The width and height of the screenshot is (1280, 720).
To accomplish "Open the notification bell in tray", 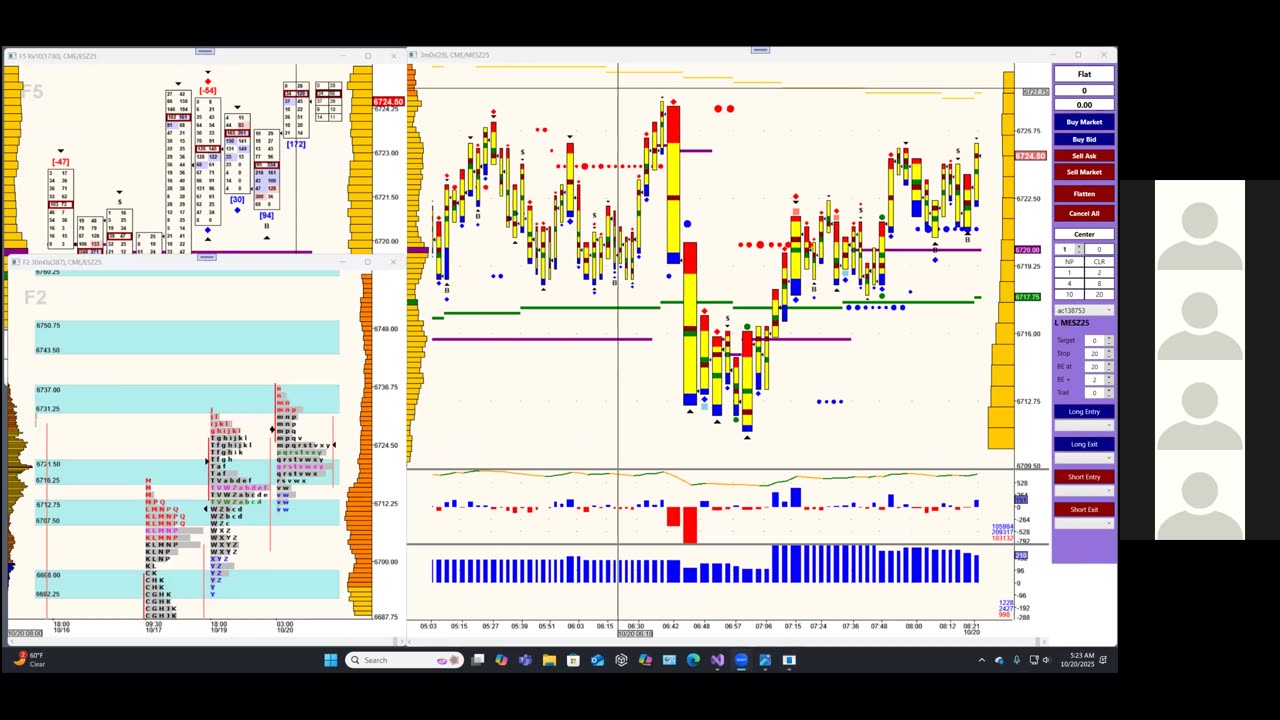I will pos(1103,660).
